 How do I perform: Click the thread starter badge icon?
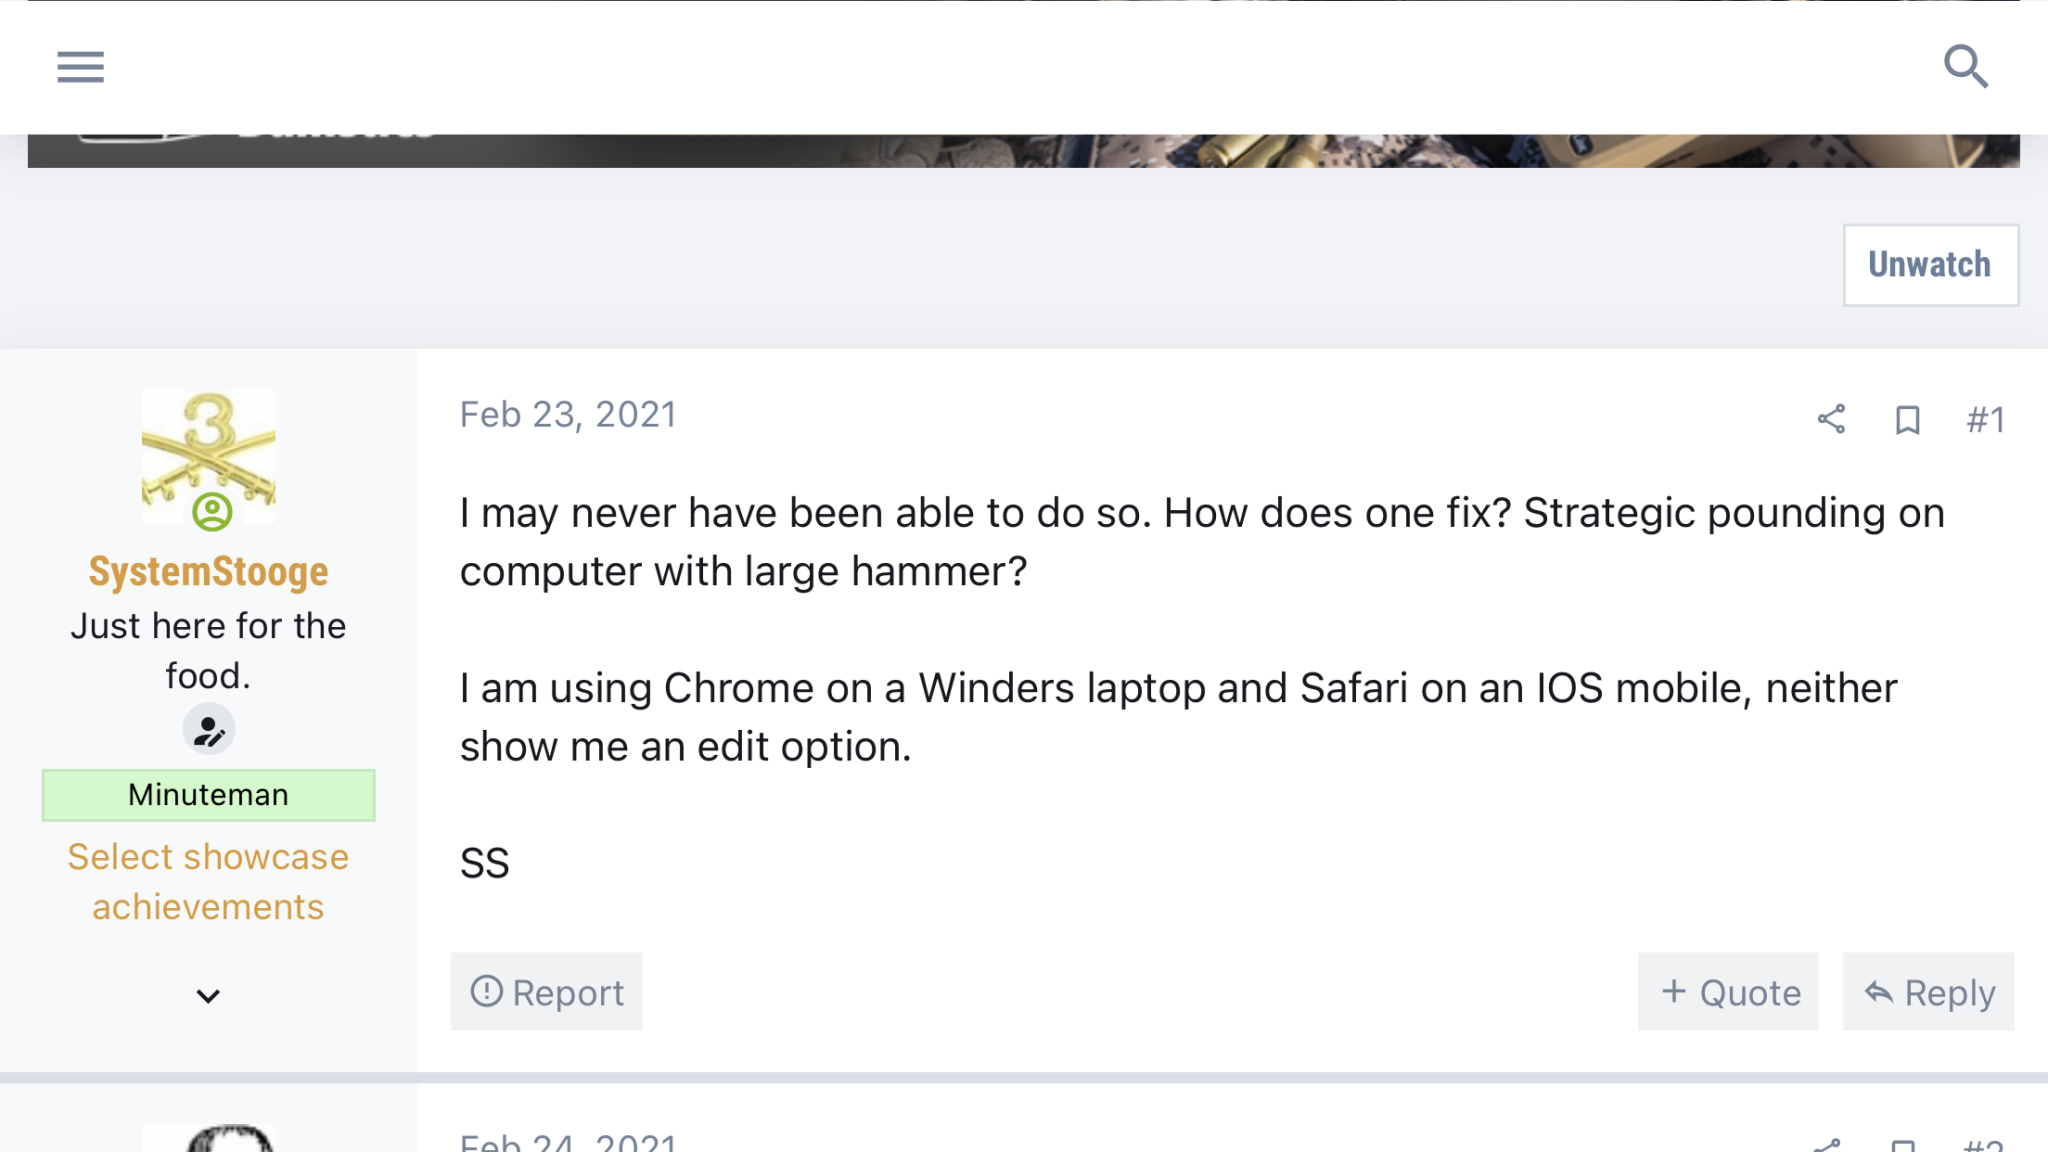coord(209,731)
